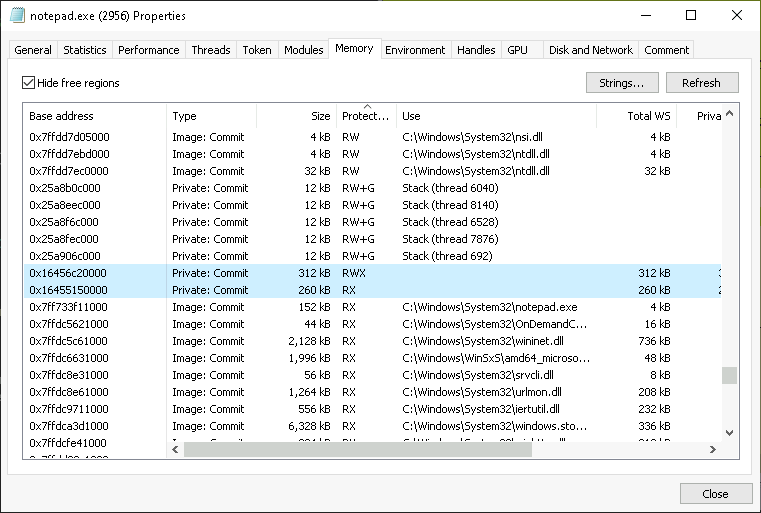The height and width of the screenshot is (513, 761).
Task: Sort by the Protection column header
Action: point(366,116)
